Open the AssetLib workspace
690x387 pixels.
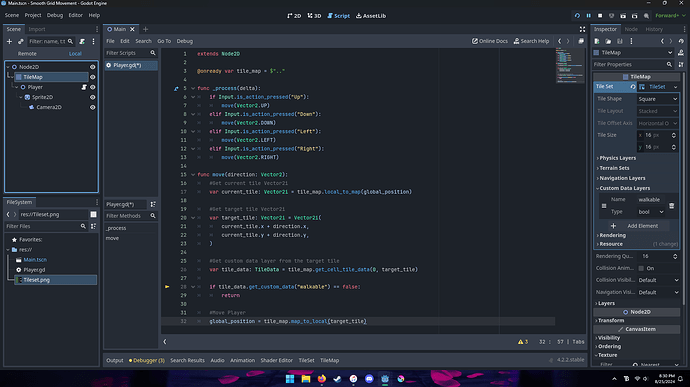point(371,15)
